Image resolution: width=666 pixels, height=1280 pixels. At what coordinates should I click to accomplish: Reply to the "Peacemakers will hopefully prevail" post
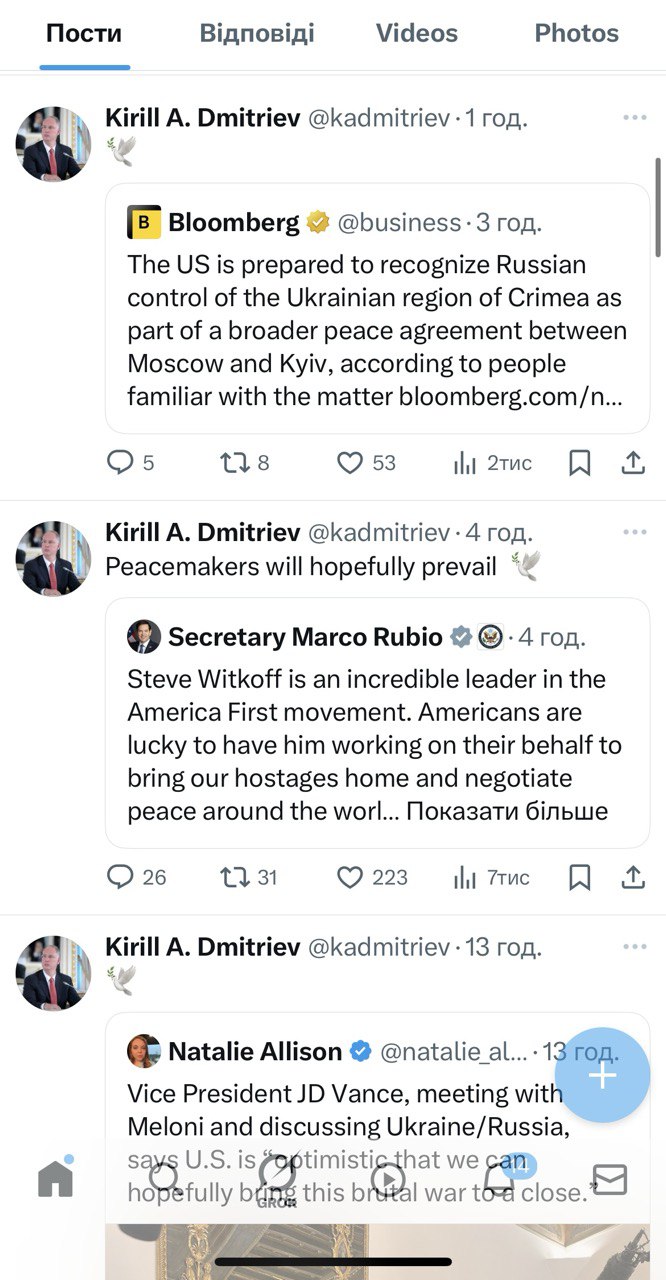[120, 877]
